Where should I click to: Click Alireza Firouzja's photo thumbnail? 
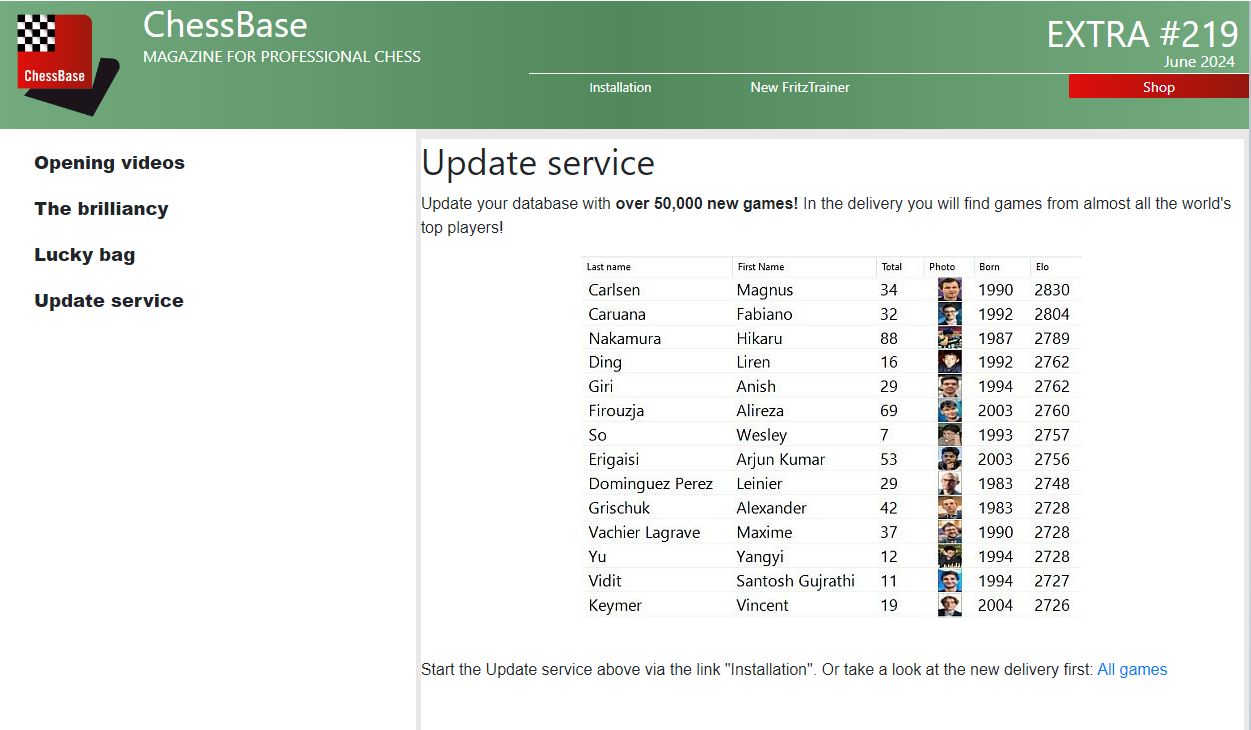[949, 411]
